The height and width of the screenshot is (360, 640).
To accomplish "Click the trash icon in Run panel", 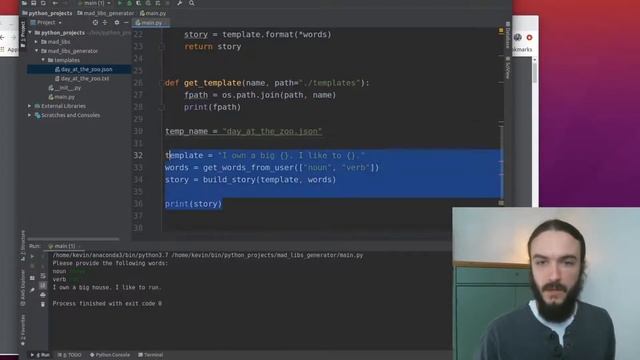I will point(43,304).
